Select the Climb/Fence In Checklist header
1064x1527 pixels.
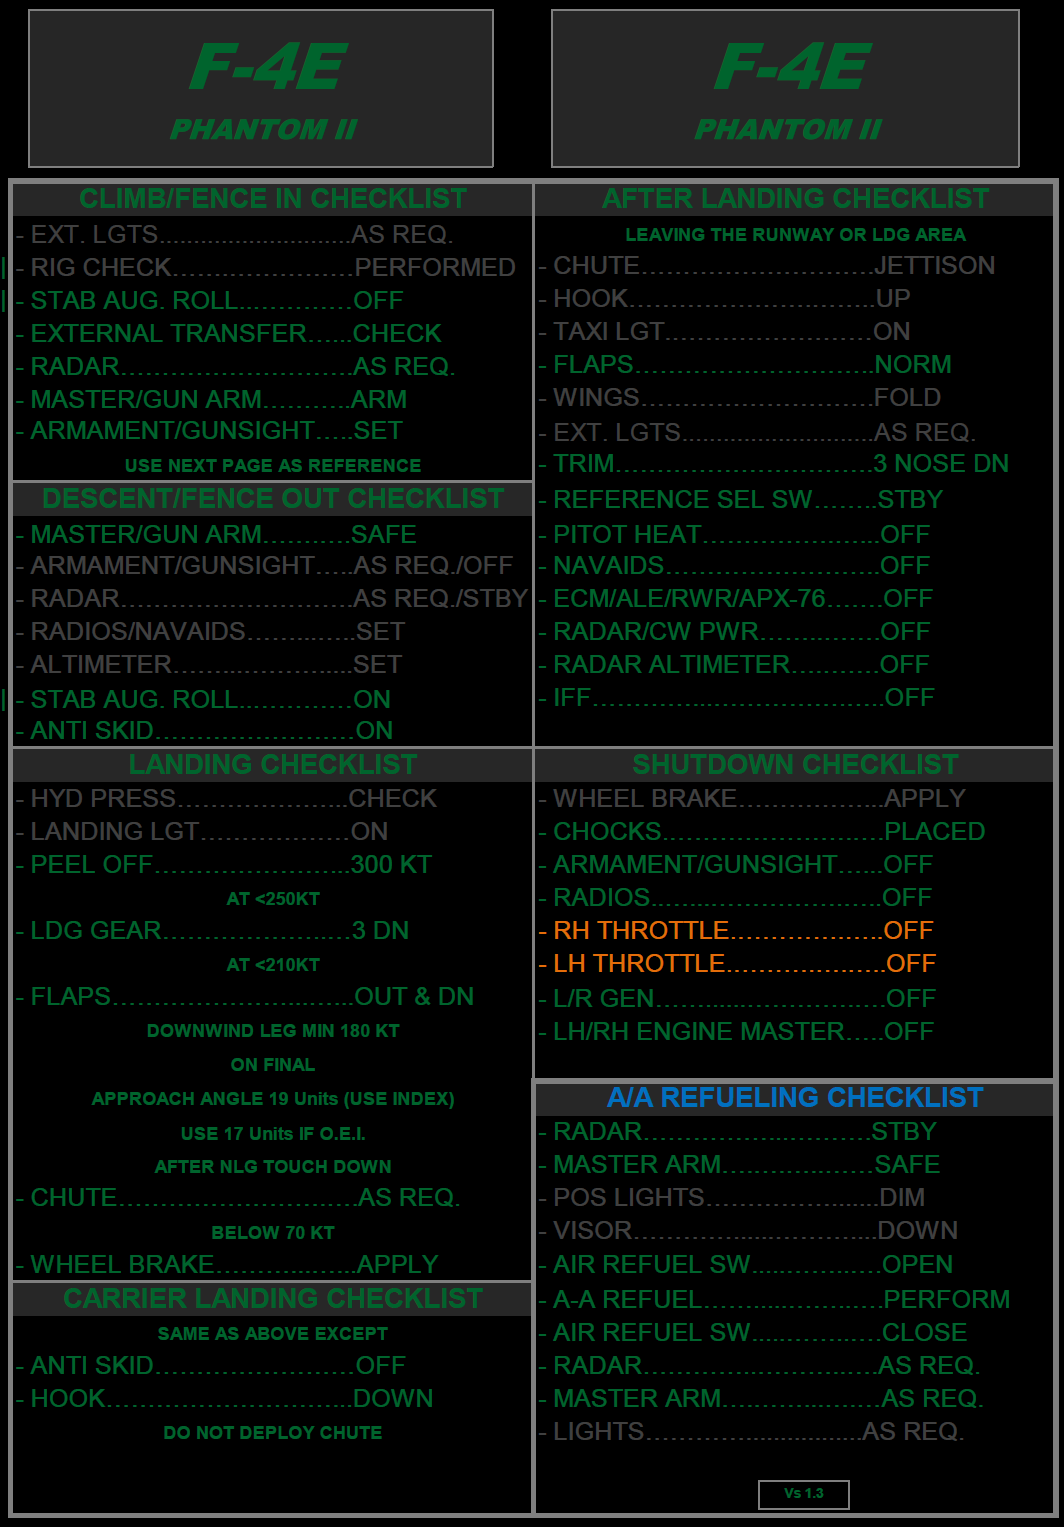coord(272,199)
